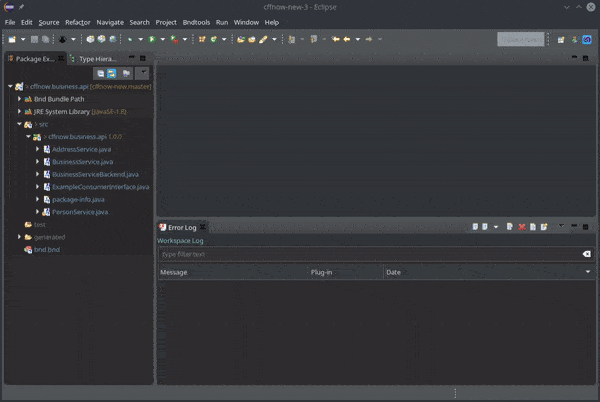Click the Debug bug toolbar icon
This screenshot has width=600, height=402.
click(x=62, y=39)
